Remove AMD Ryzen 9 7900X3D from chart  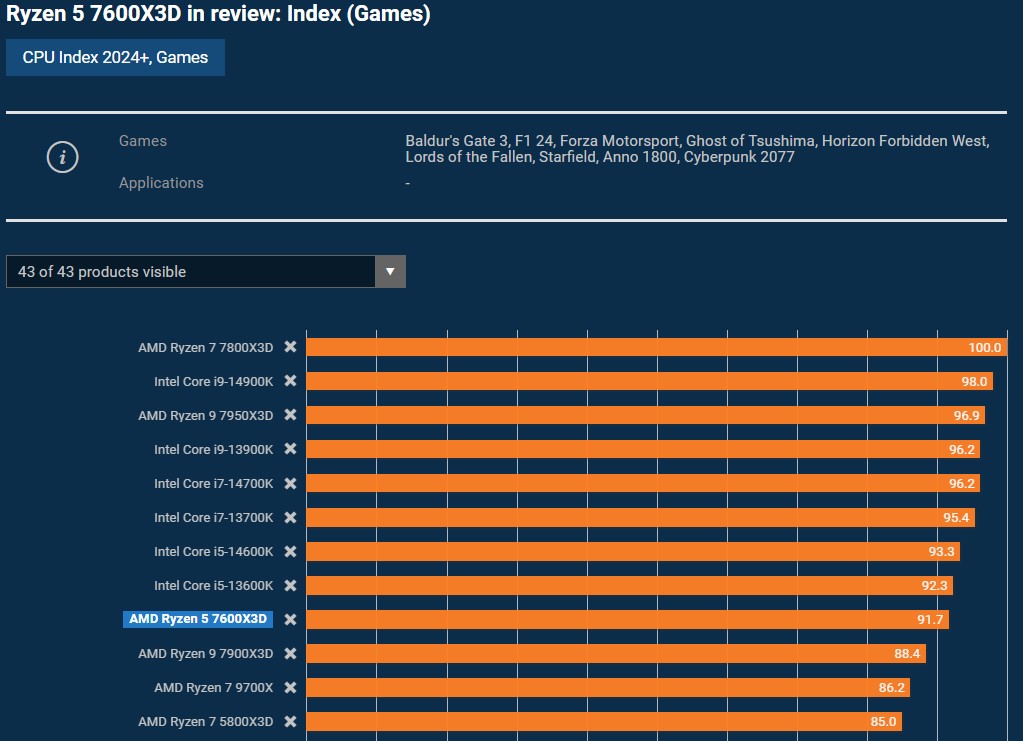290,653
